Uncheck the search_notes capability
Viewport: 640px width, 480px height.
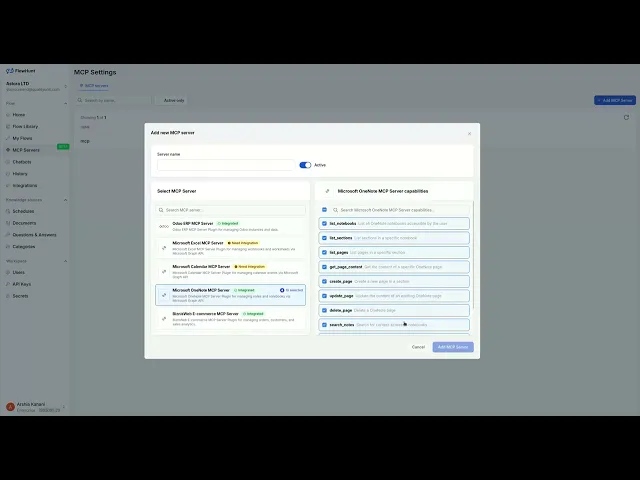tap(324, 325)
